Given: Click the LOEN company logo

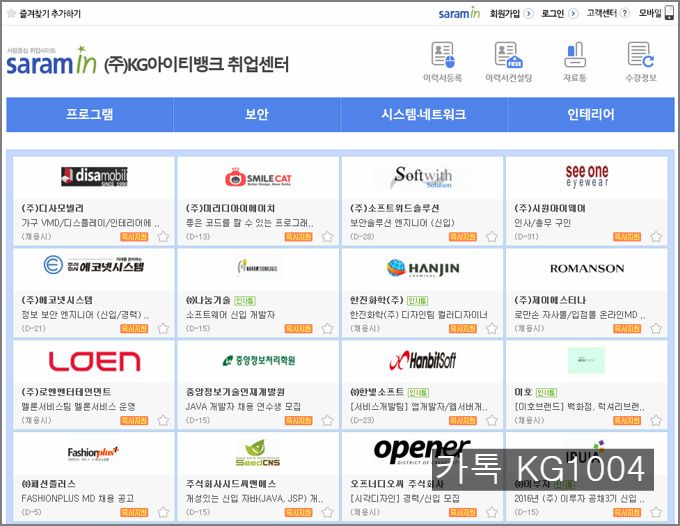Looking at the screenshot, I should (95, 361).
